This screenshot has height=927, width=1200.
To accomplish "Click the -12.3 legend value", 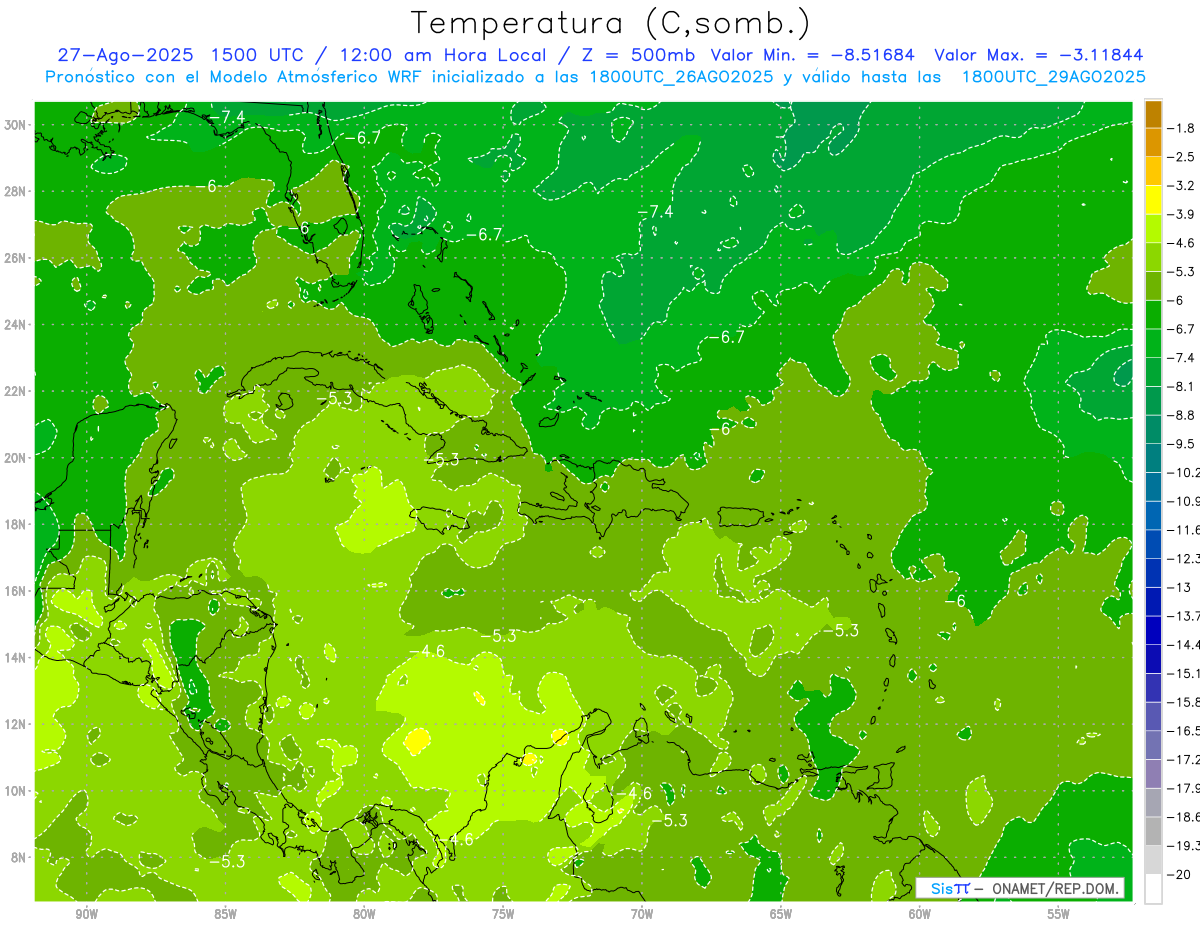I will click(x=1183, y=559).
